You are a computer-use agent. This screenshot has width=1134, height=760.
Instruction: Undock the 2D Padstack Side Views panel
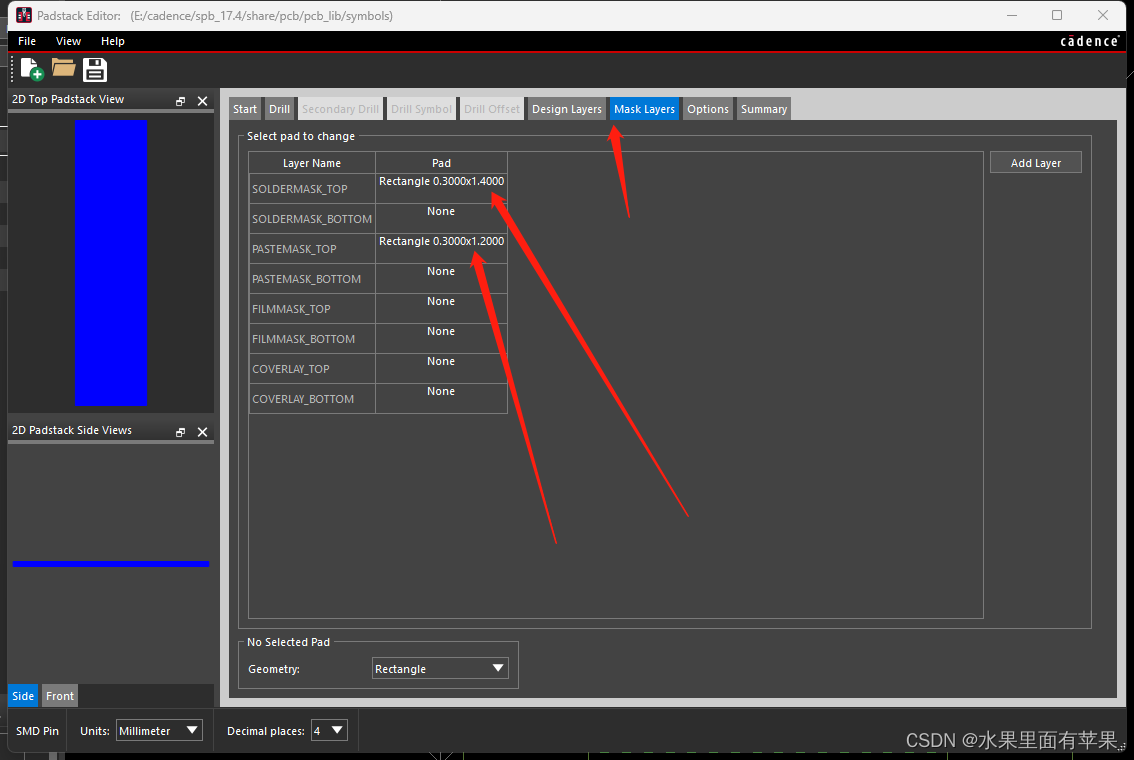(181, 432)
